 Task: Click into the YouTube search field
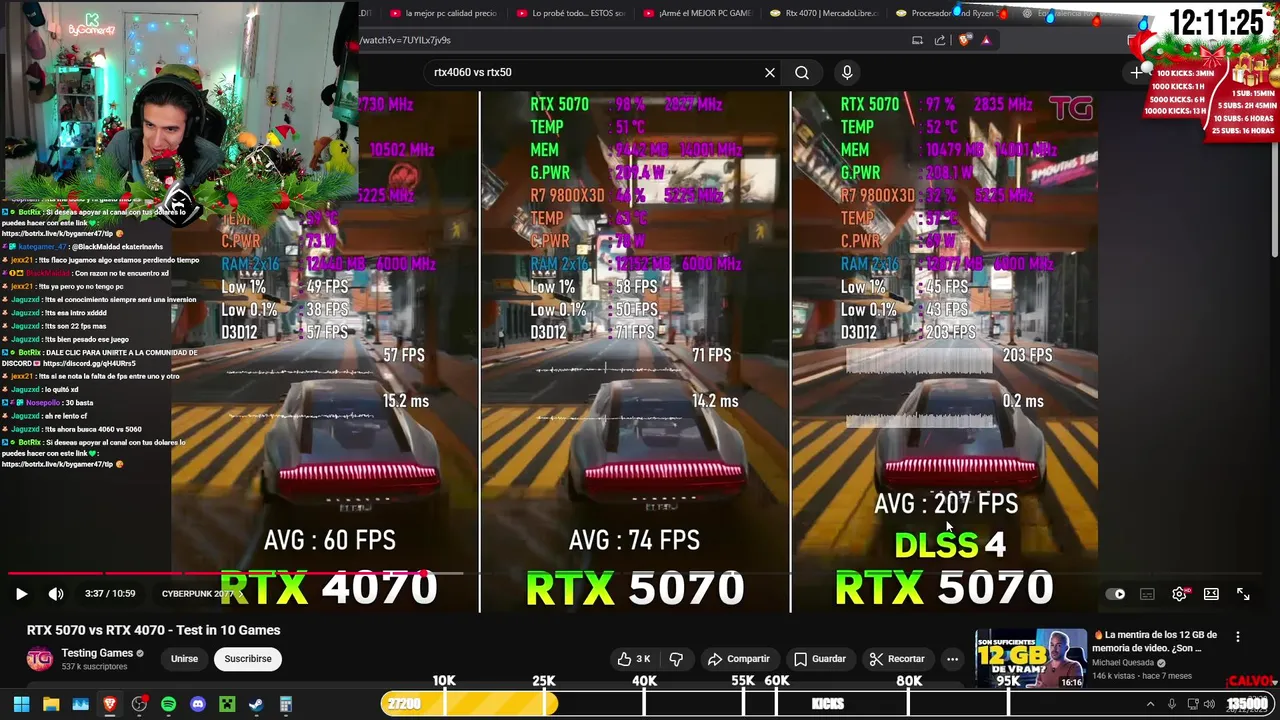tap(595, 72)
